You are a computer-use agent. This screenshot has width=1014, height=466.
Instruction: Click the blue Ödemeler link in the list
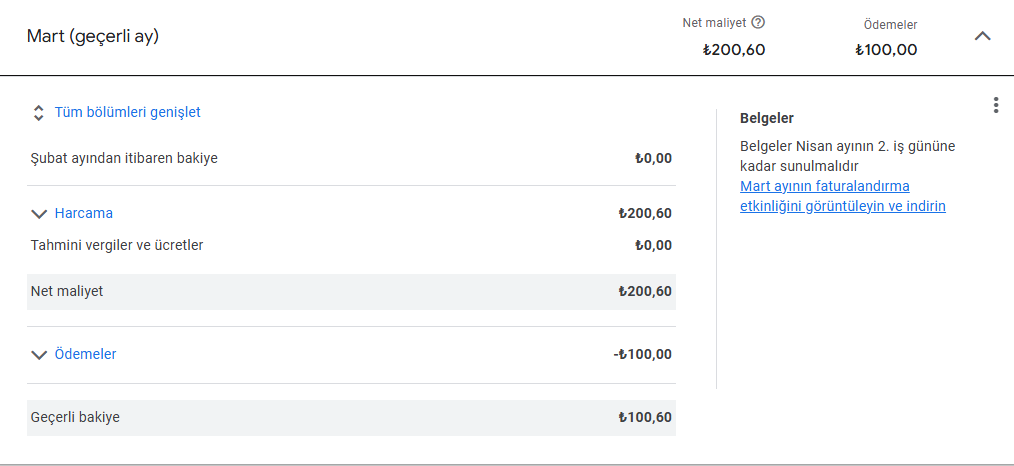[x=85, y=354]
